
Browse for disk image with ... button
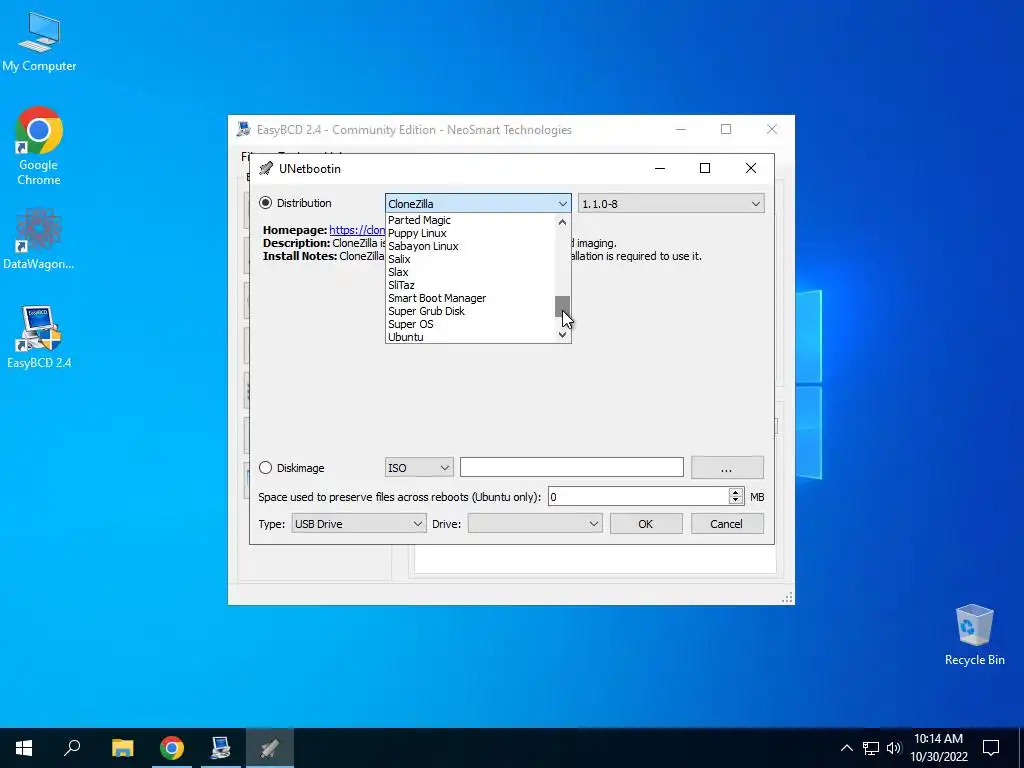tap(727, 468)
